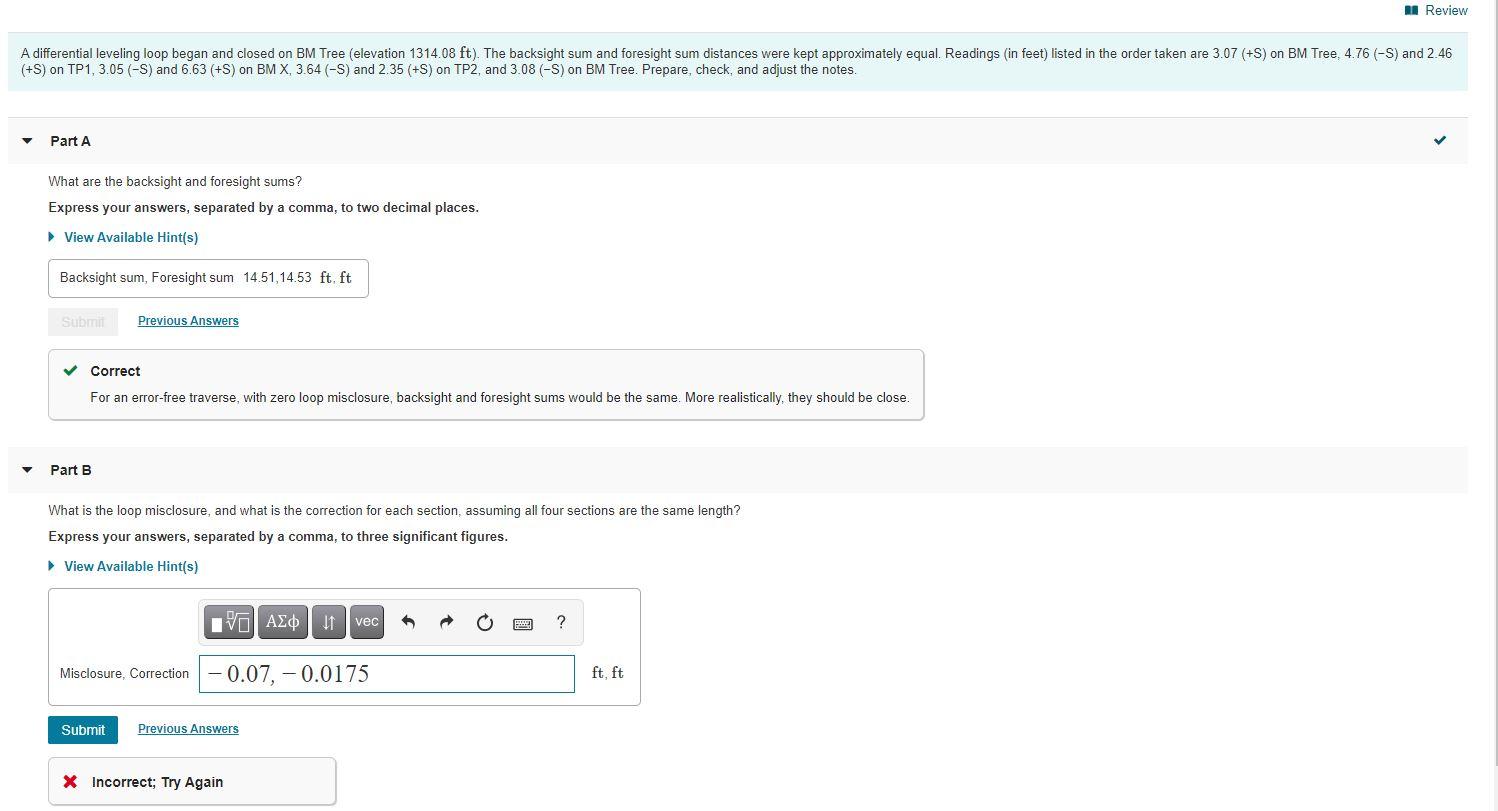Open keyboard shortcuts icon in equation editor
Screen dimensions: 1498x811
coord(522,622)
